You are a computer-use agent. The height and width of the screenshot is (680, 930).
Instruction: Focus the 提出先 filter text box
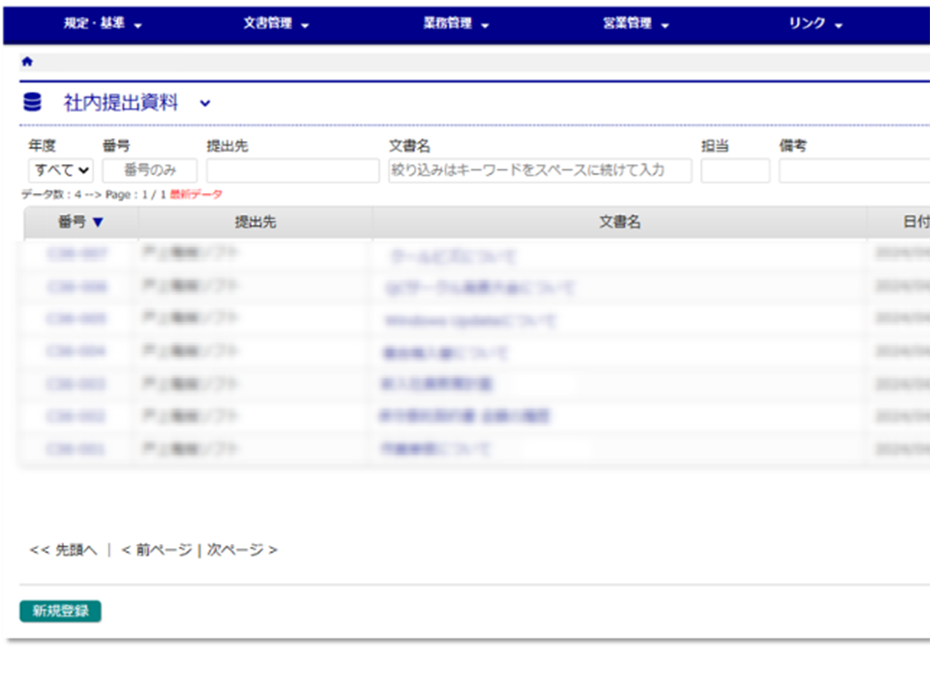[x=292, y=171]
